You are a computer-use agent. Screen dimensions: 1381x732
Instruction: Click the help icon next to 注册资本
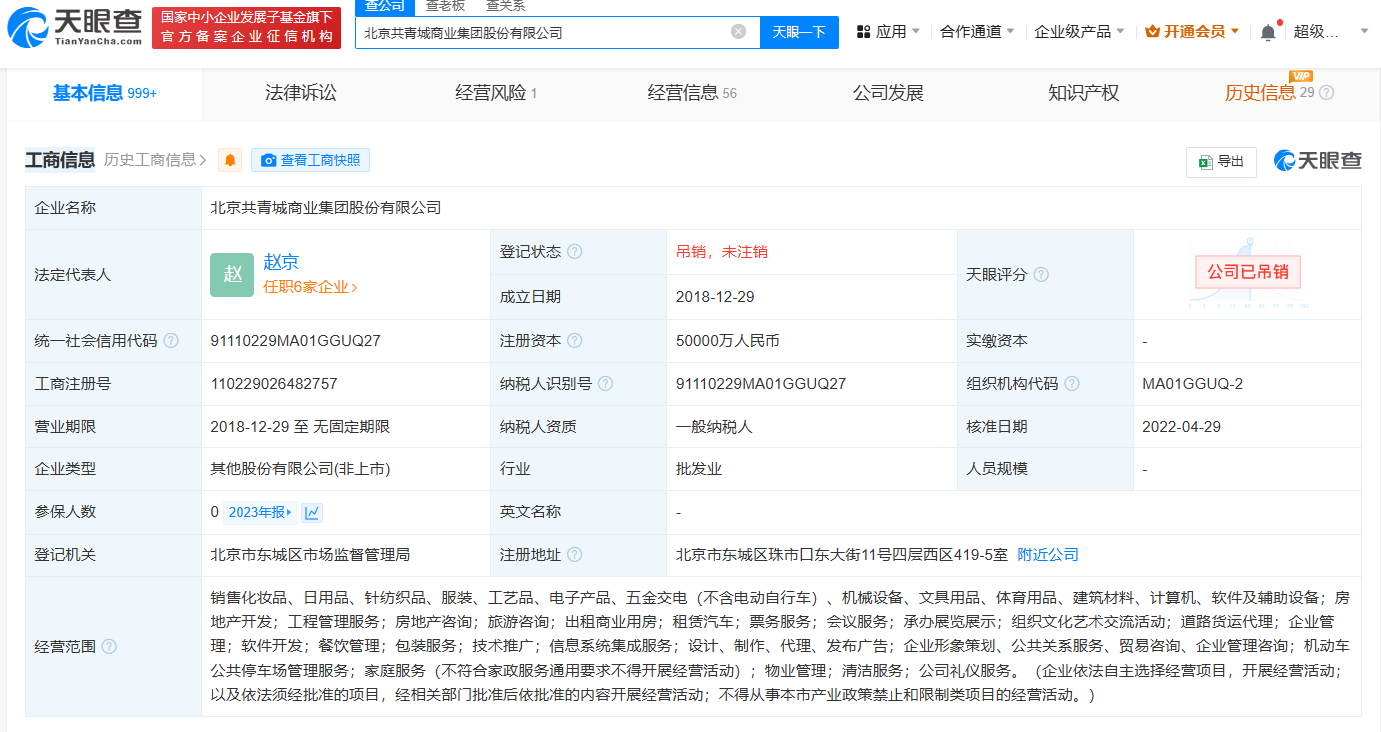click(x=574, y=341)
